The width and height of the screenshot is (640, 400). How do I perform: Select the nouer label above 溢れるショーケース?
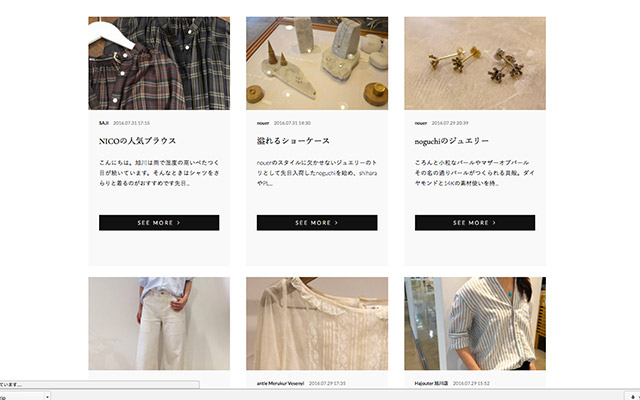point(263,123)
